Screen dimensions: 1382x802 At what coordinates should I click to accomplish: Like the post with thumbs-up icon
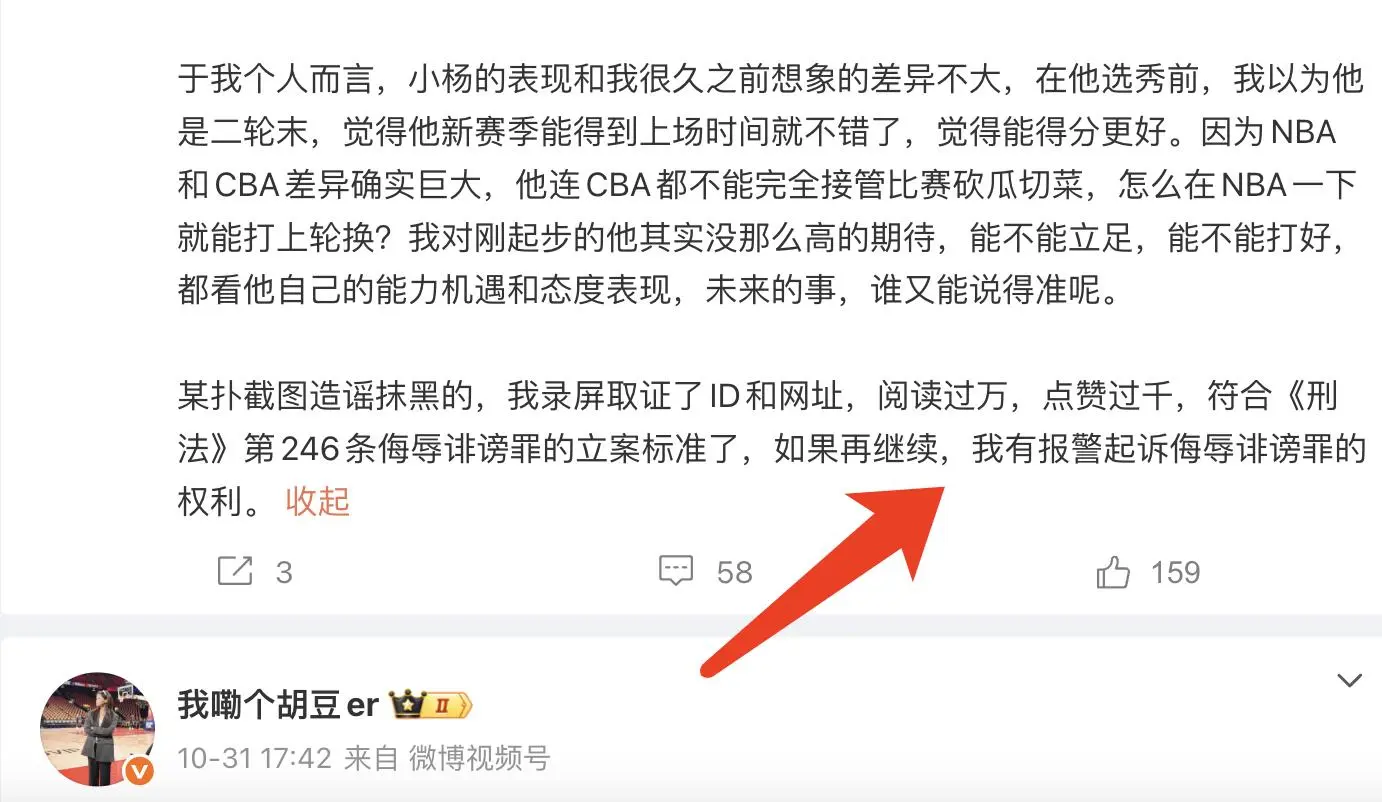[1113, 572]
